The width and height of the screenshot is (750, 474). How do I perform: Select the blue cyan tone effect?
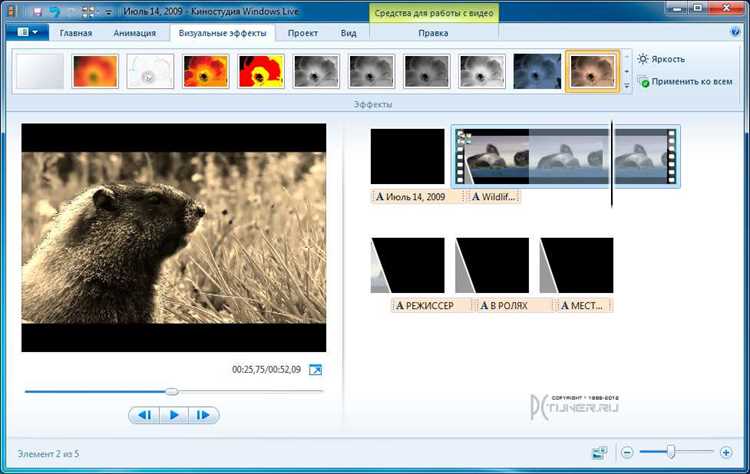[x=537, y=71]
